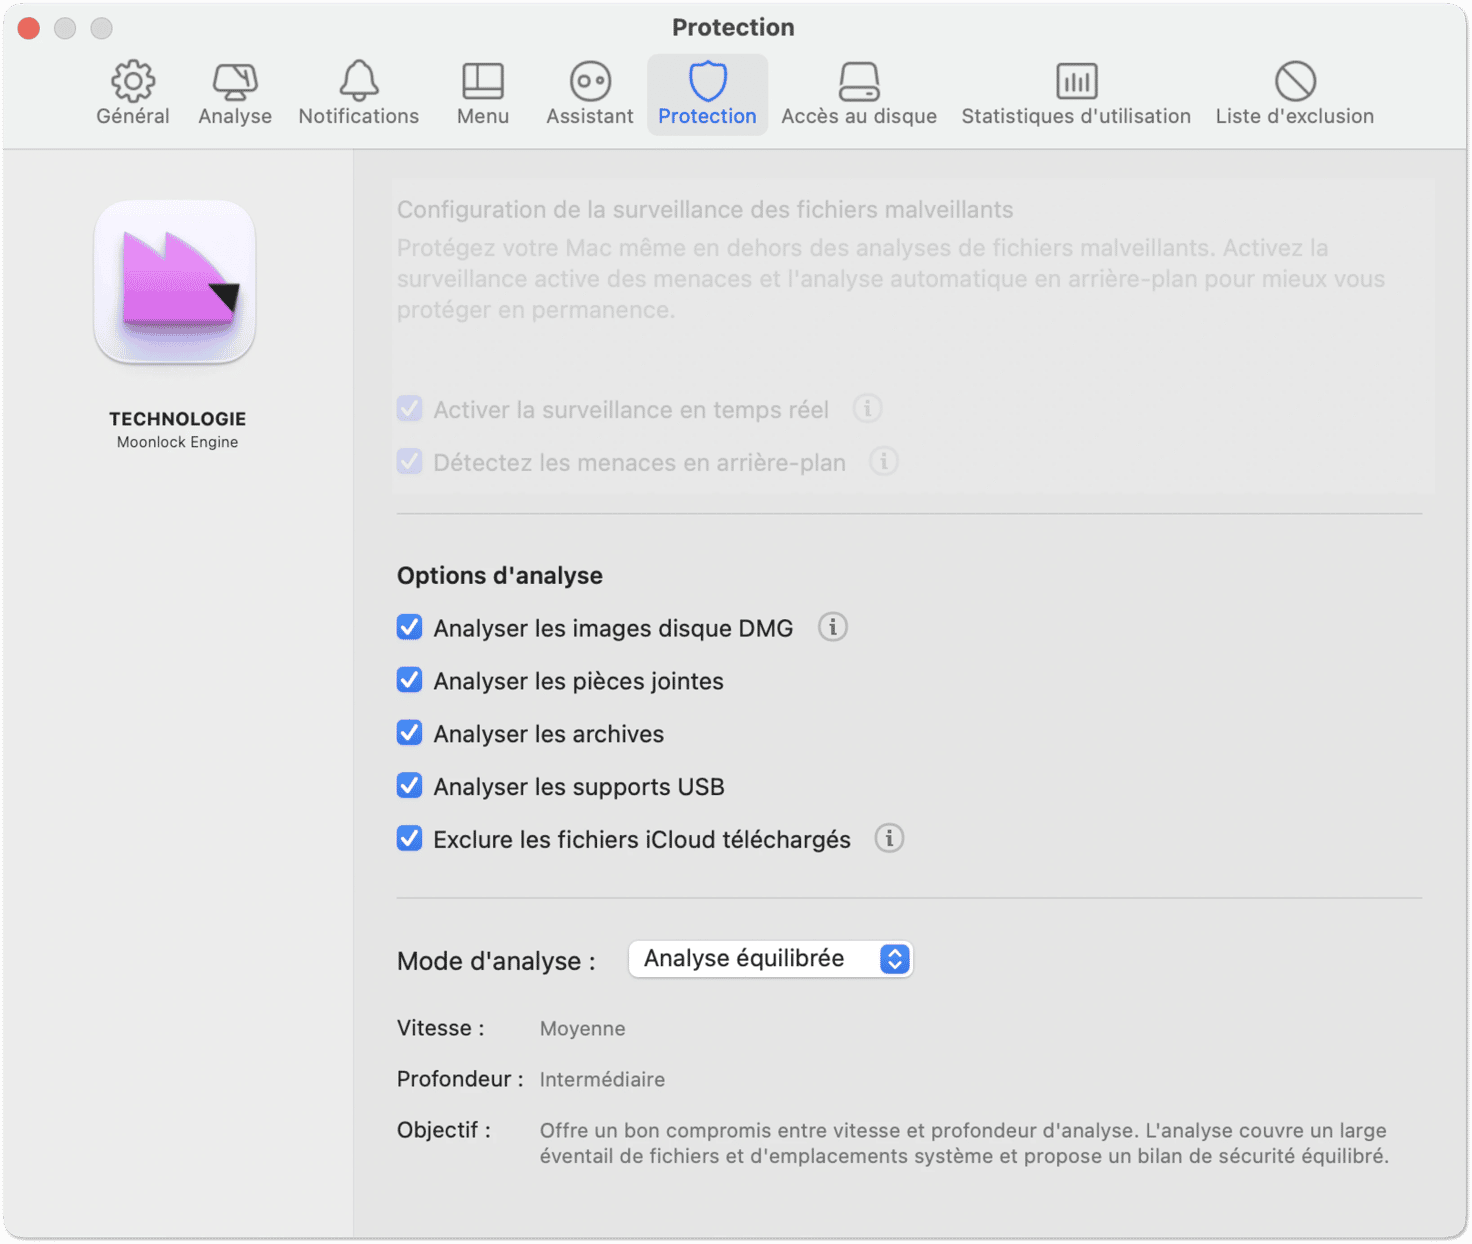
Task: Click the Mode d'analyse label
Action: click(x=496, y=961)
